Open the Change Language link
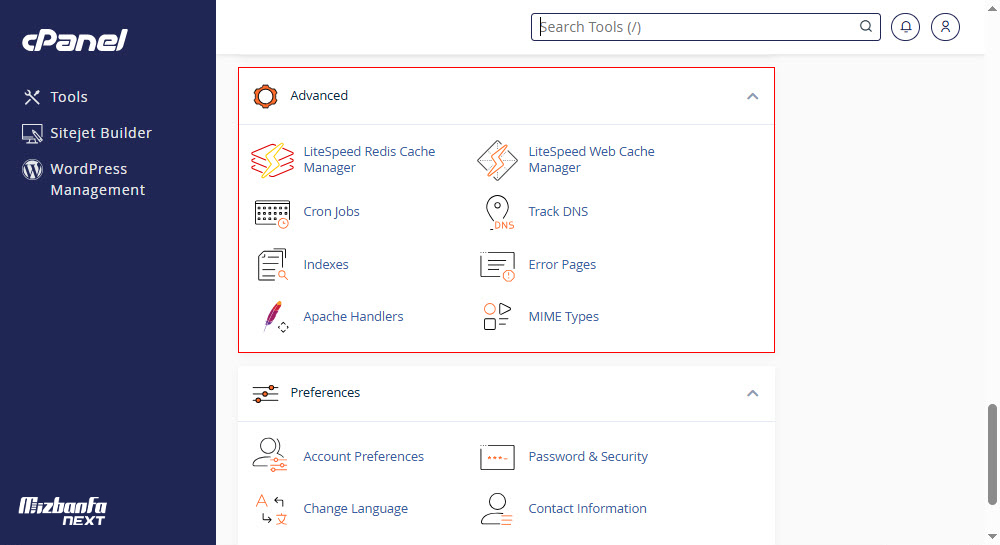The width and height of the screenshot is (1000, 545). pos(355,509)
